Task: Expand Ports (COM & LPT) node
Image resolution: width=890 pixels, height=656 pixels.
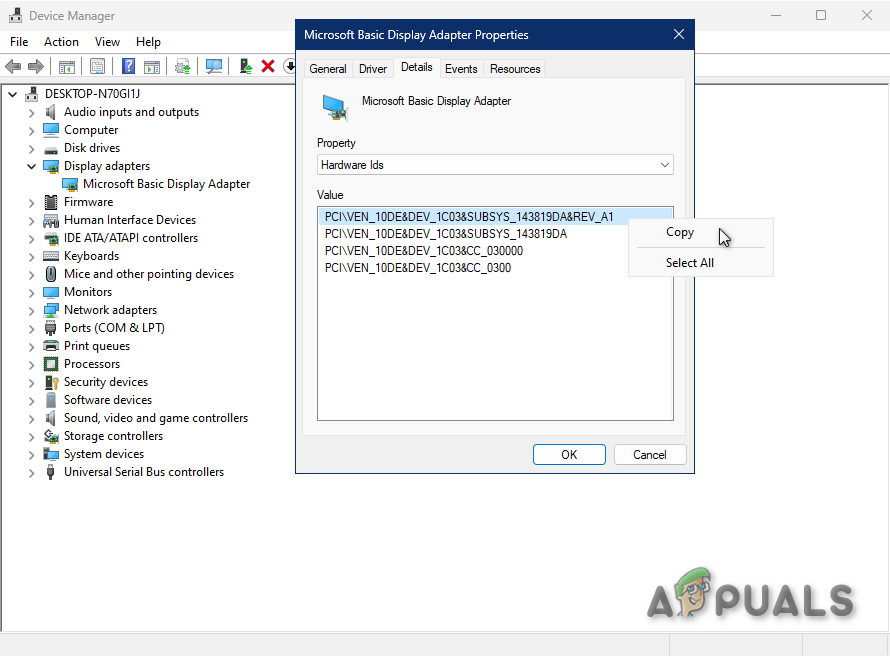Action: (31, 328)
